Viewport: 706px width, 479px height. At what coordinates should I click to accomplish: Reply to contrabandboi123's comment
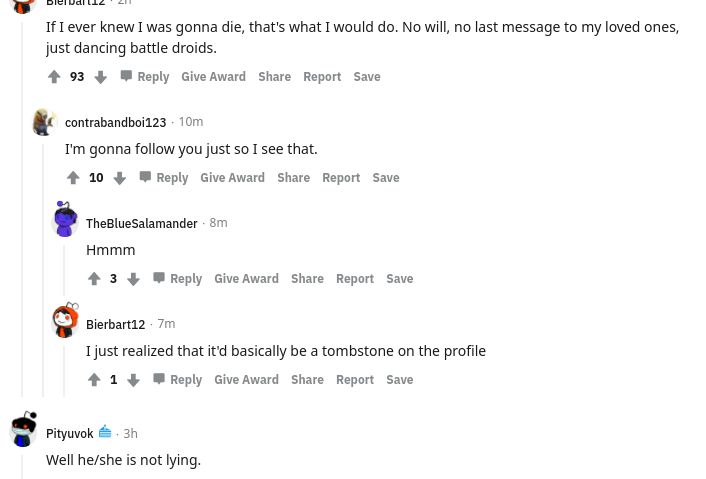163,178
